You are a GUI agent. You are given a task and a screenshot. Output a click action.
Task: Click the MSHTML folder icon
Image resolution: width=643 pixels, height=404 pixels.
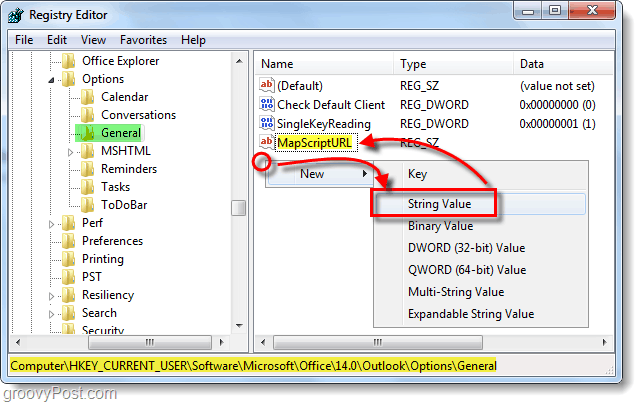87,151
